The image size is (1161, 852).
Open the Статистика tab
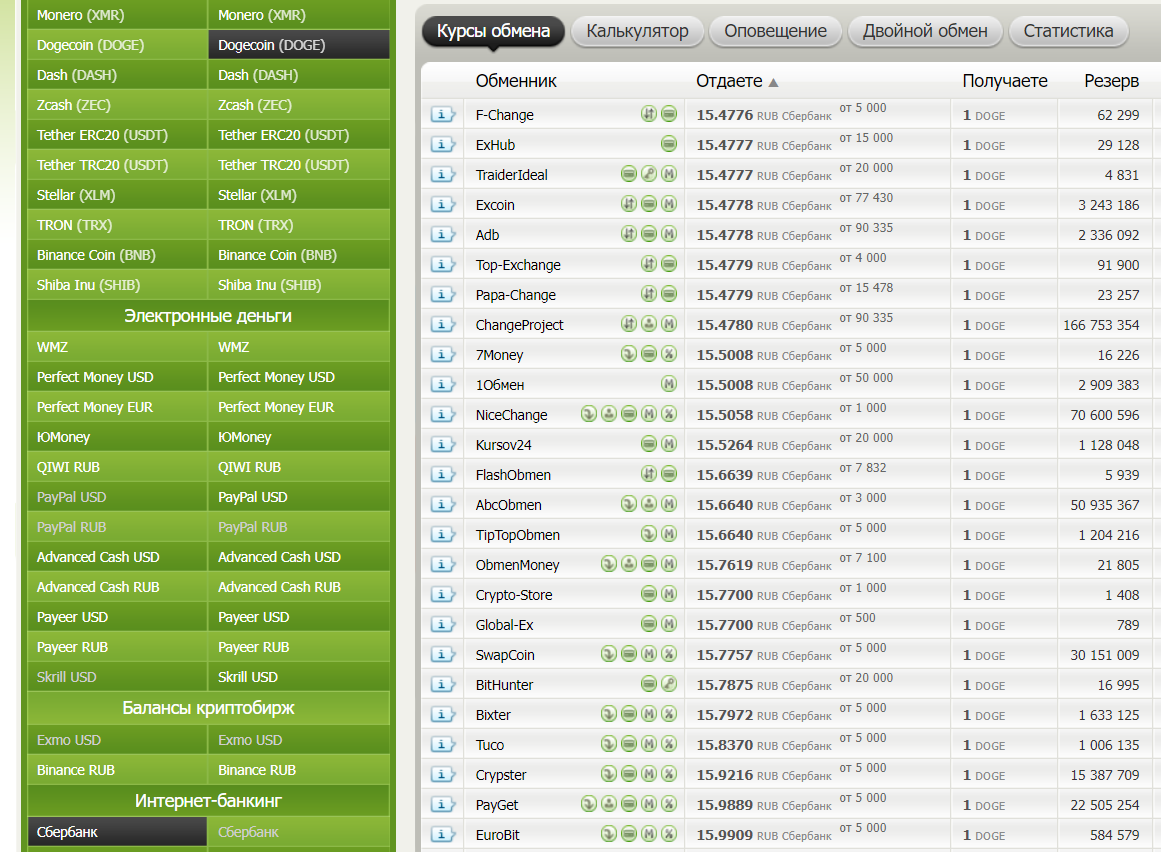tap(1068, 31)
